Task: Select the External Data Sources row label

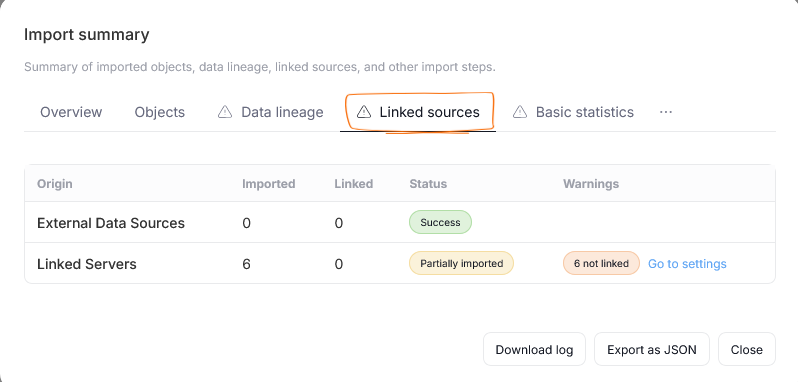Action: [111, 223]
